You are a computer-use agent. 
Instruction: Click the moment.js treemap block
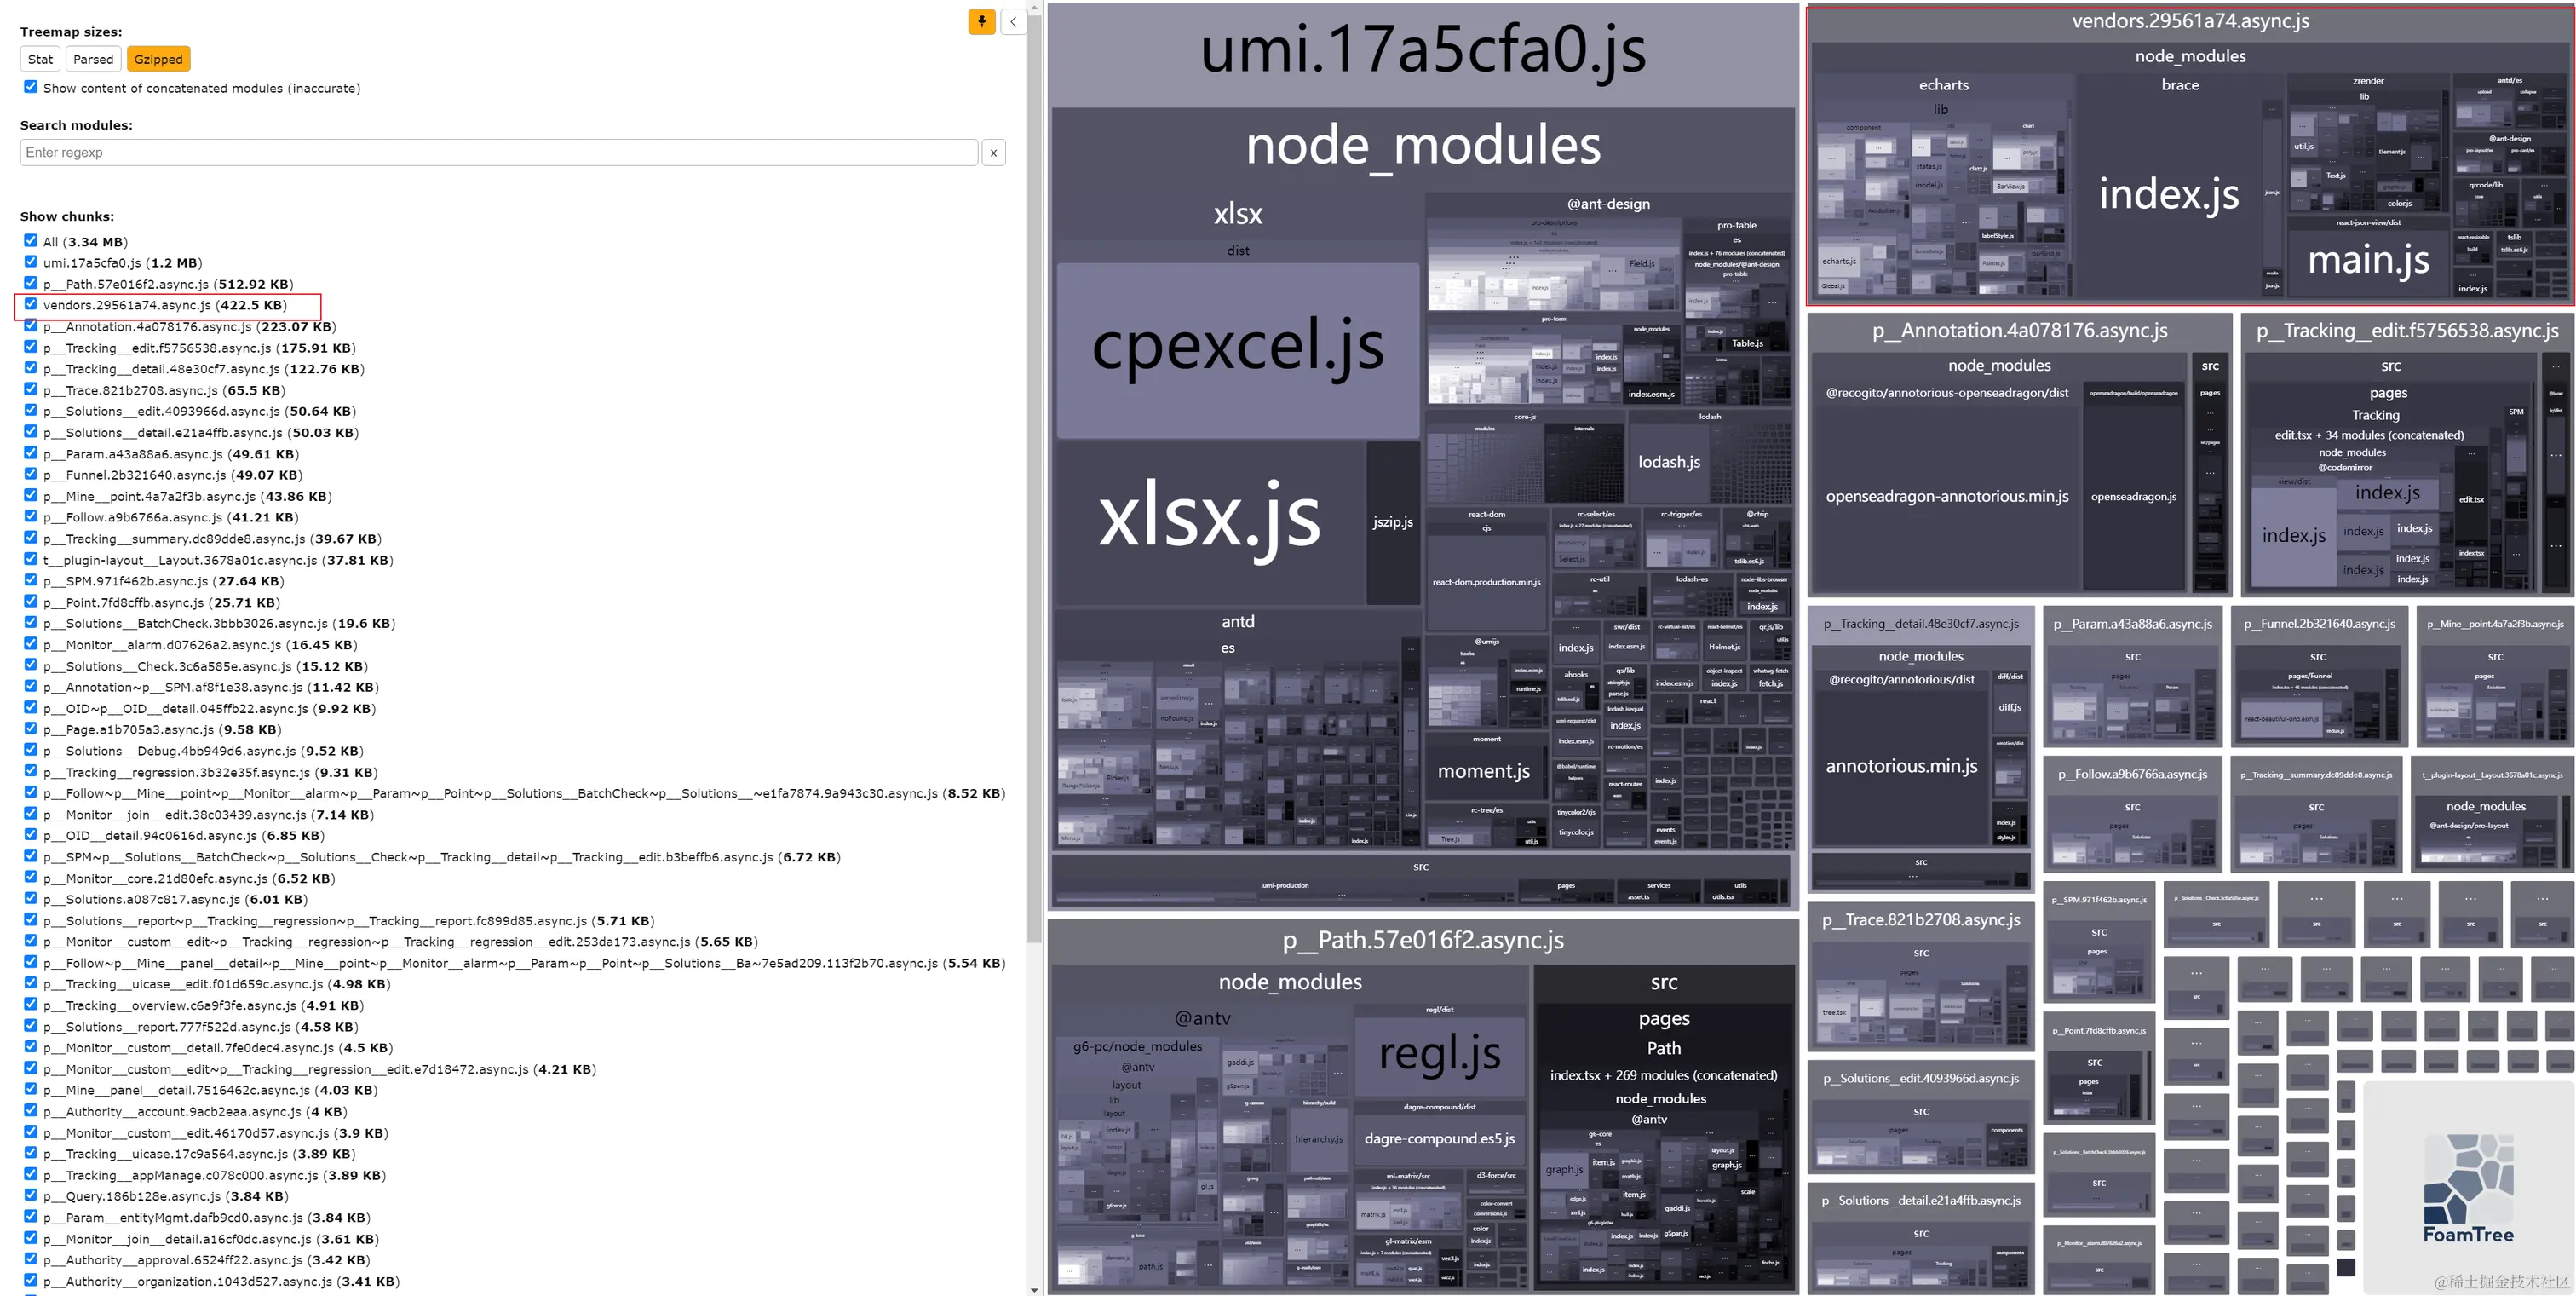click(x=1484, y=772)
